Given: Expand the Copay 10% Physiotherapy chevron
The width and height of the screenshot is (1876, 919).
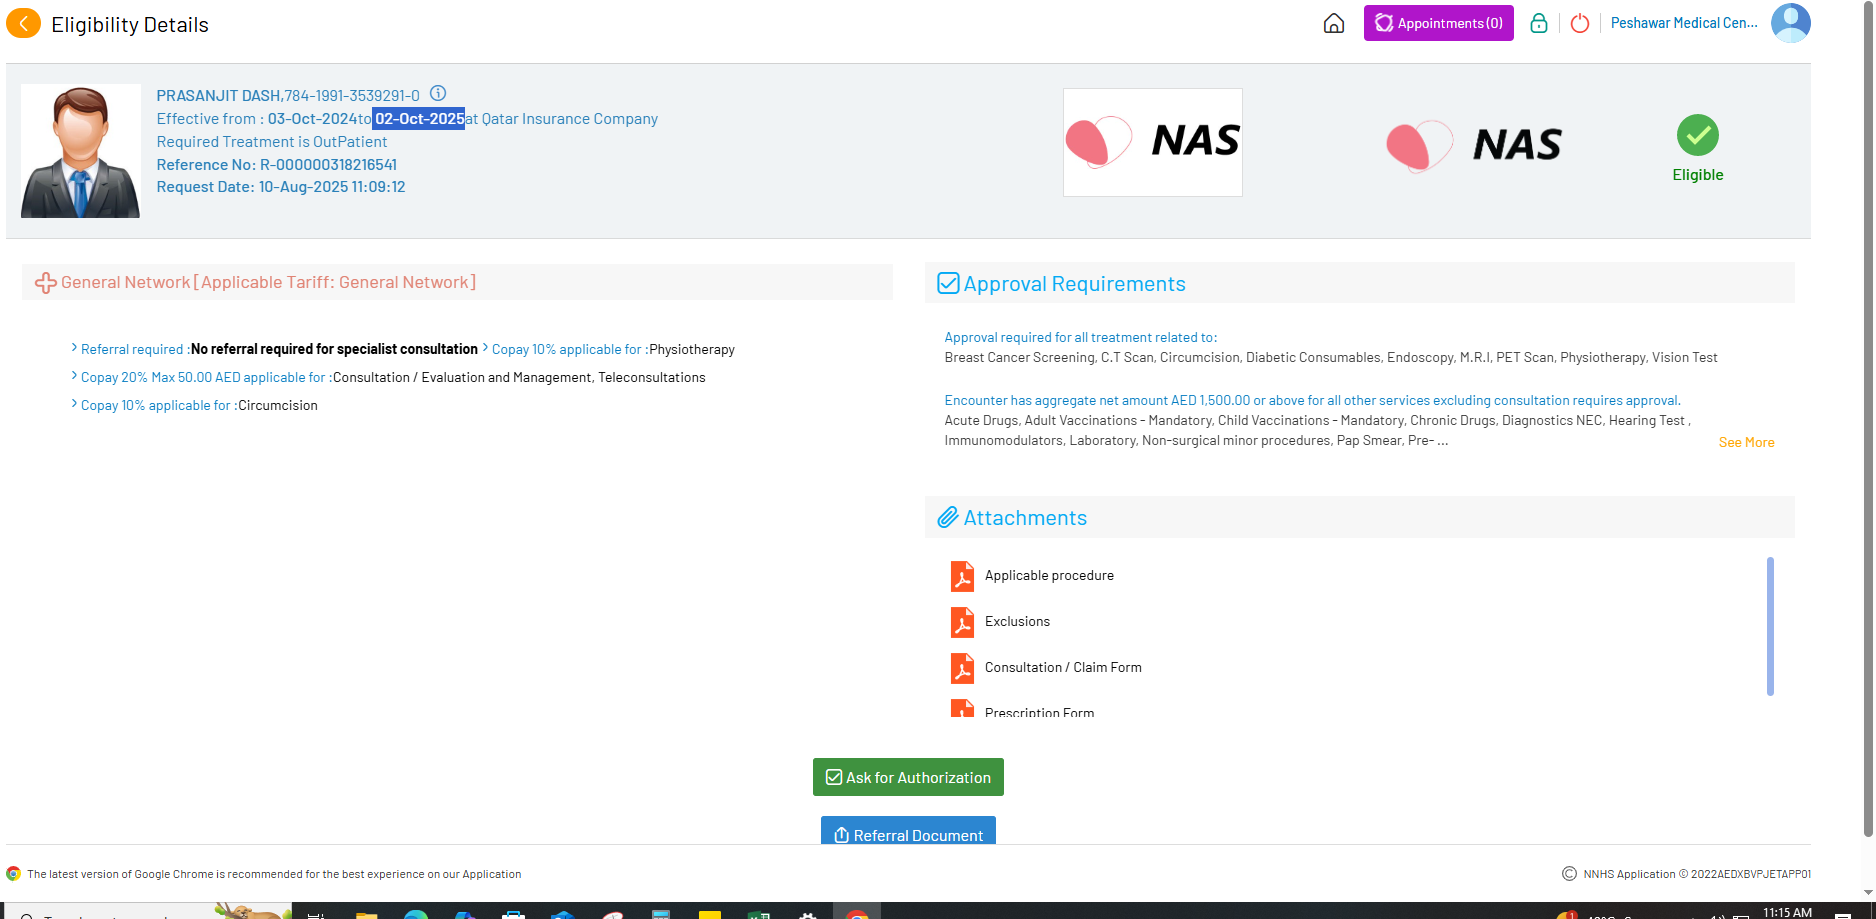Looking at the screenshot, I should click(485, 348).
